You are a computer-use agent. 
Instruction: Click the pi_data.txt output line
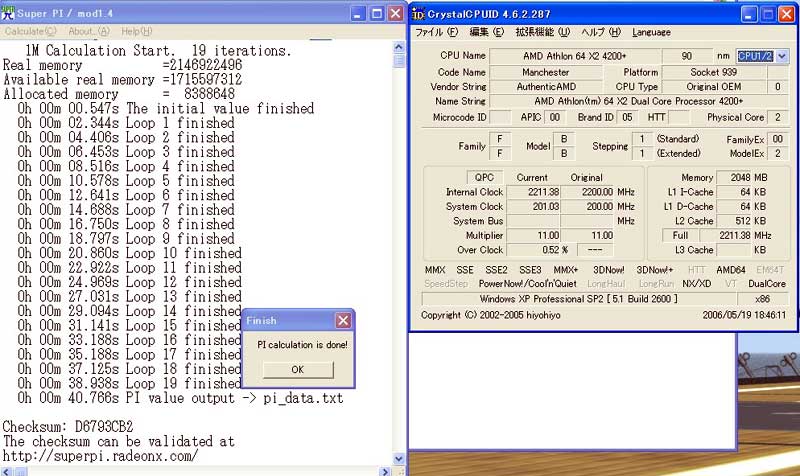point(180,398)
